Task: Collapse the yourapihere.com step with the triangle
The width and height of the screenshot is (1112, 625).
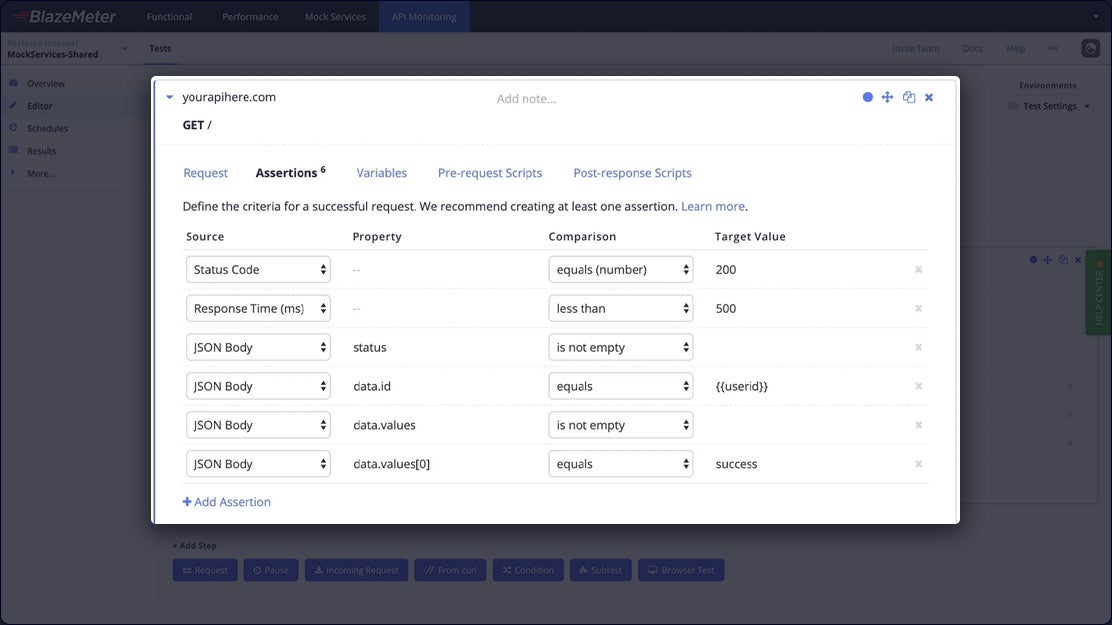Action: 169,97
